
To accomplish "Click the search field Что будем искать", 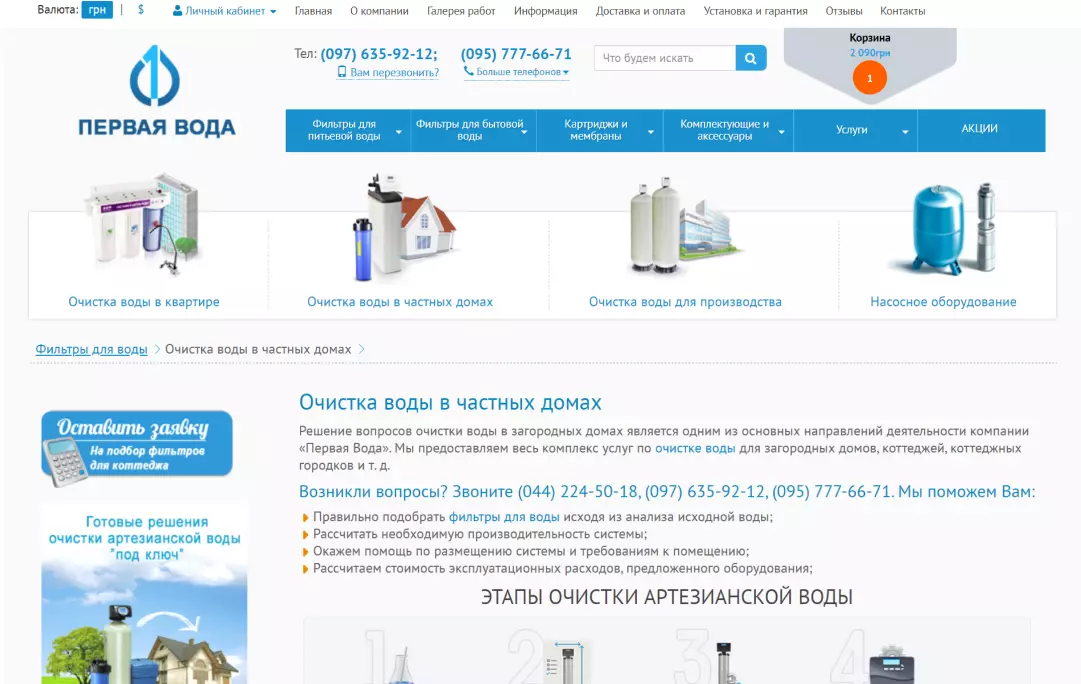I will coord(664,58).
